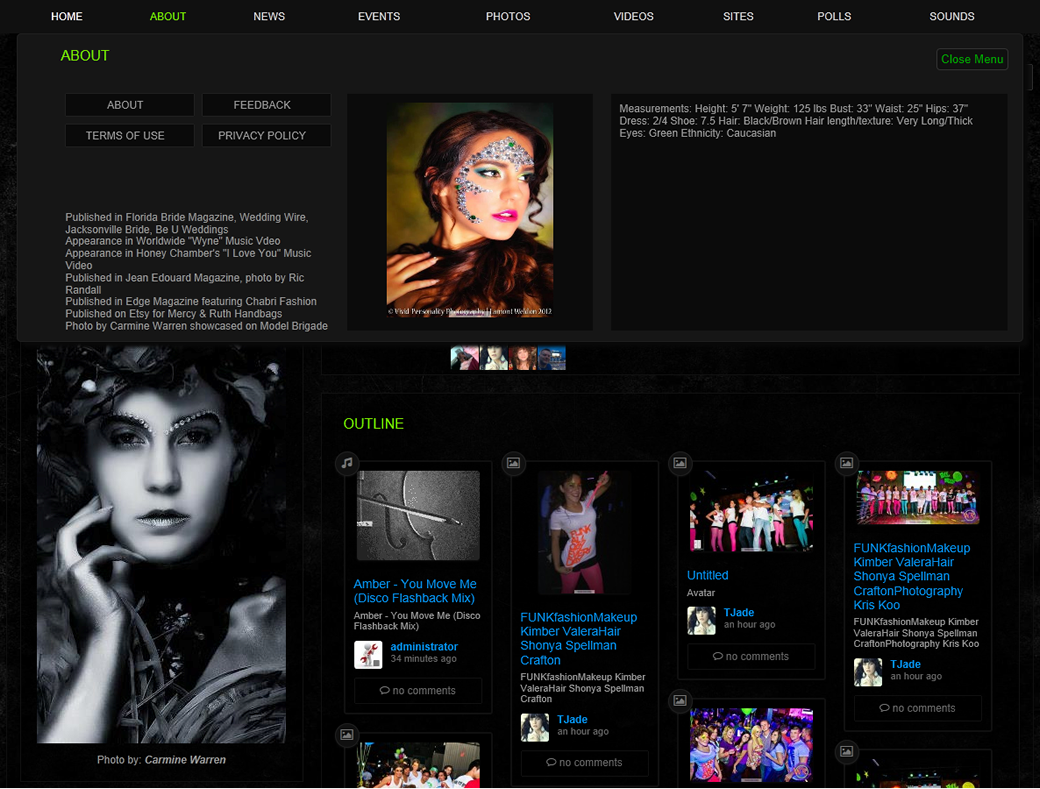The width and height of the screenshot is (1040, 789).
Task: Go to the NEWS menu
Action: pyautogui.click(x=269, y=17)
